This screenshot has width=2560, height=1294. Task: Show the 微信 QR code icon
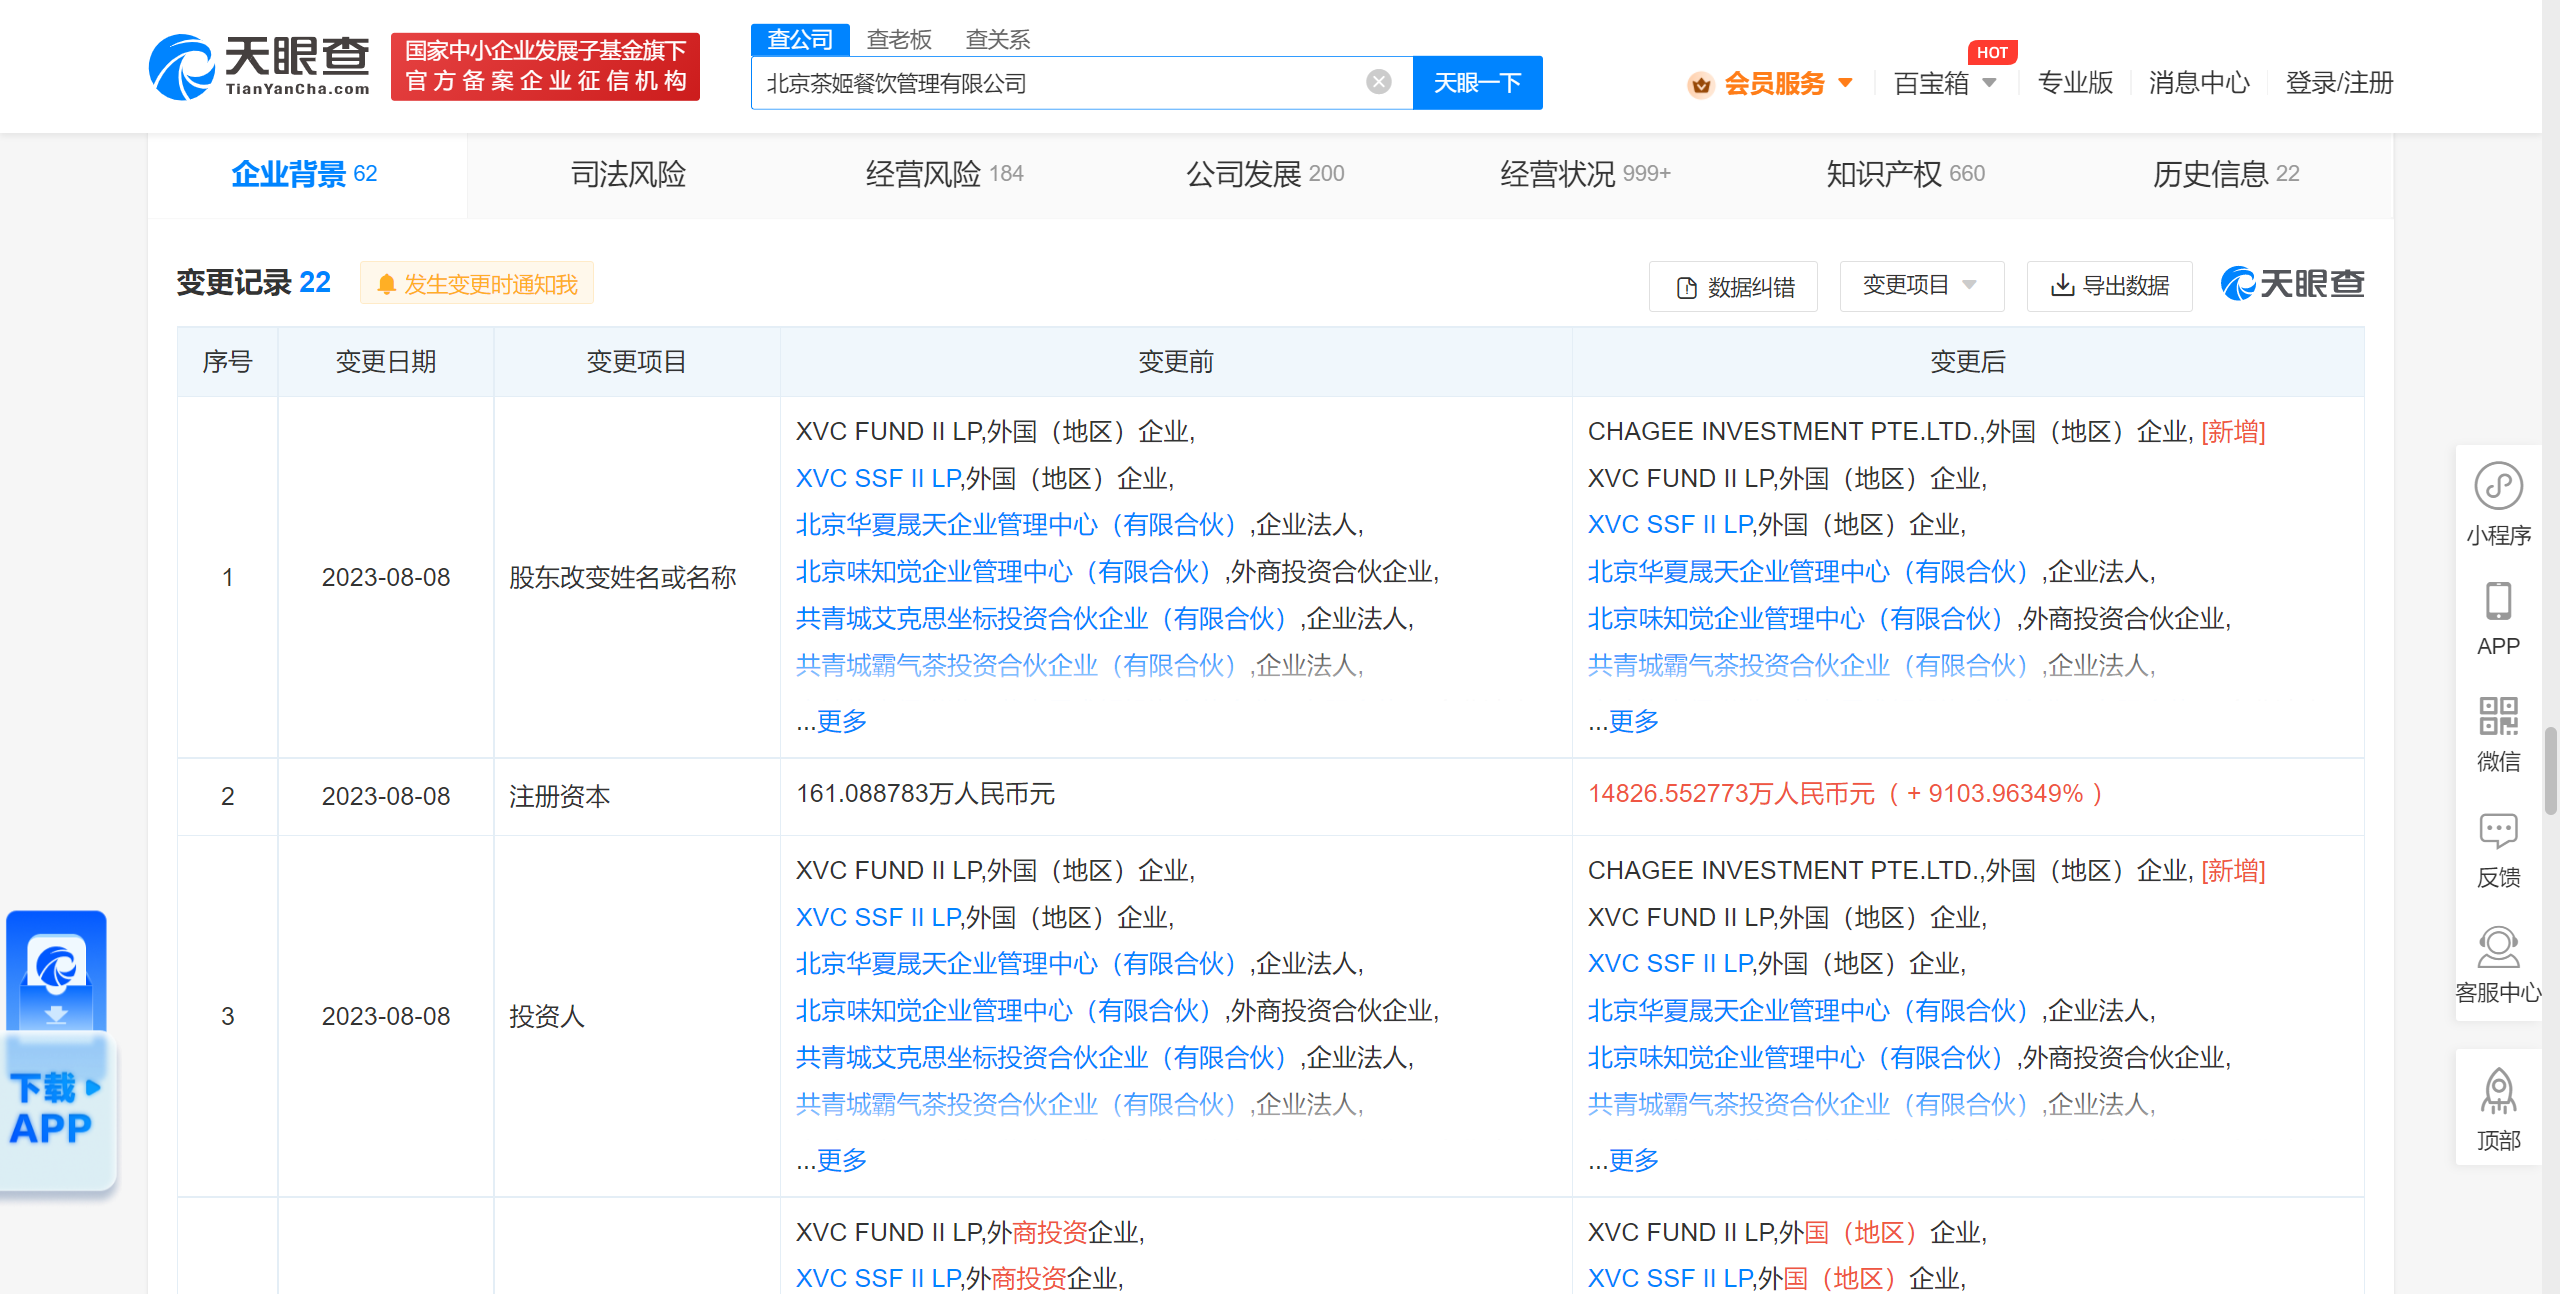point(2497,728)
